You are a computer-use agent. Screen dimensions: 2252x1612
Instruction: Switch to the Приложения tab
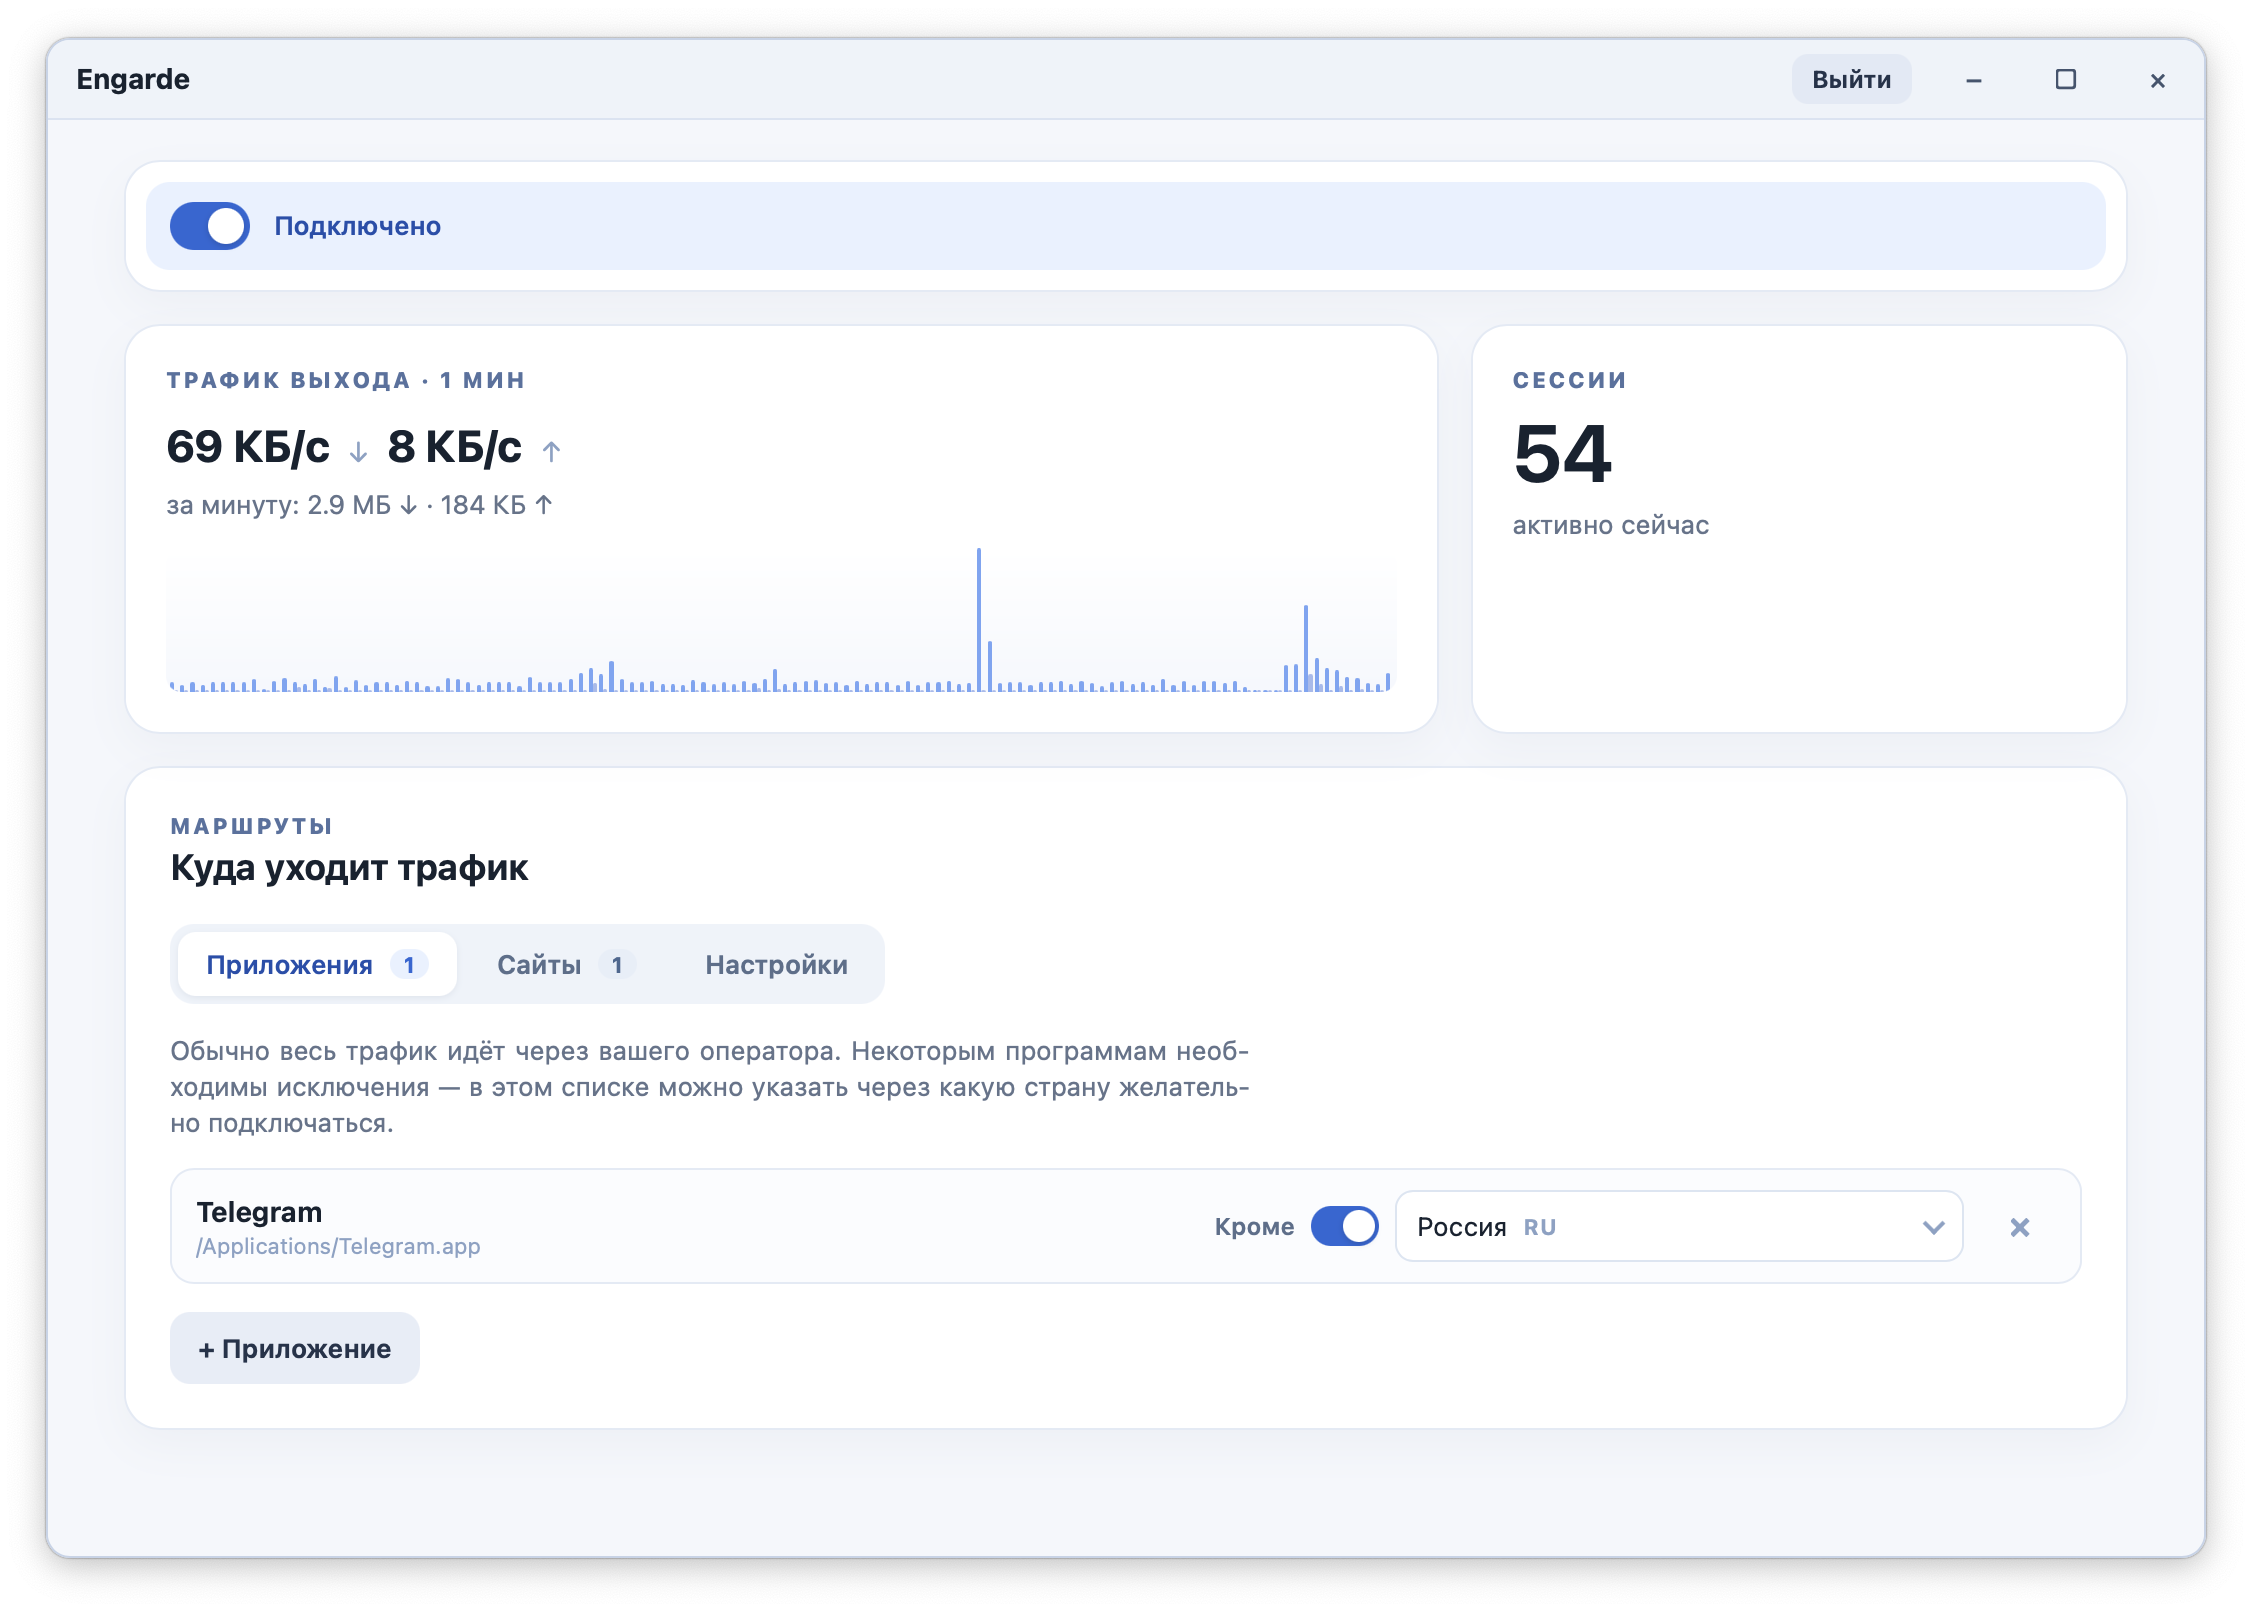click(317, 964)
